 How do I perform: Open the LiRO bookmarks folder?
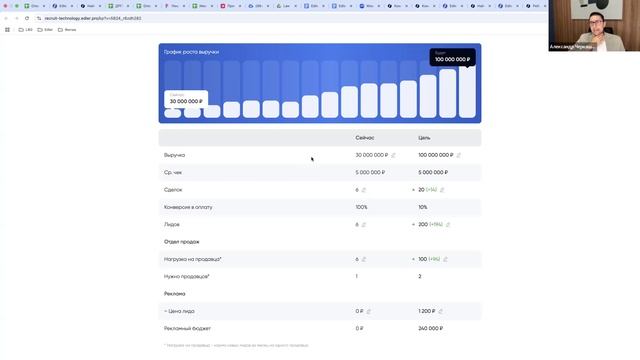pyautogui.click(x=25, y=30)
